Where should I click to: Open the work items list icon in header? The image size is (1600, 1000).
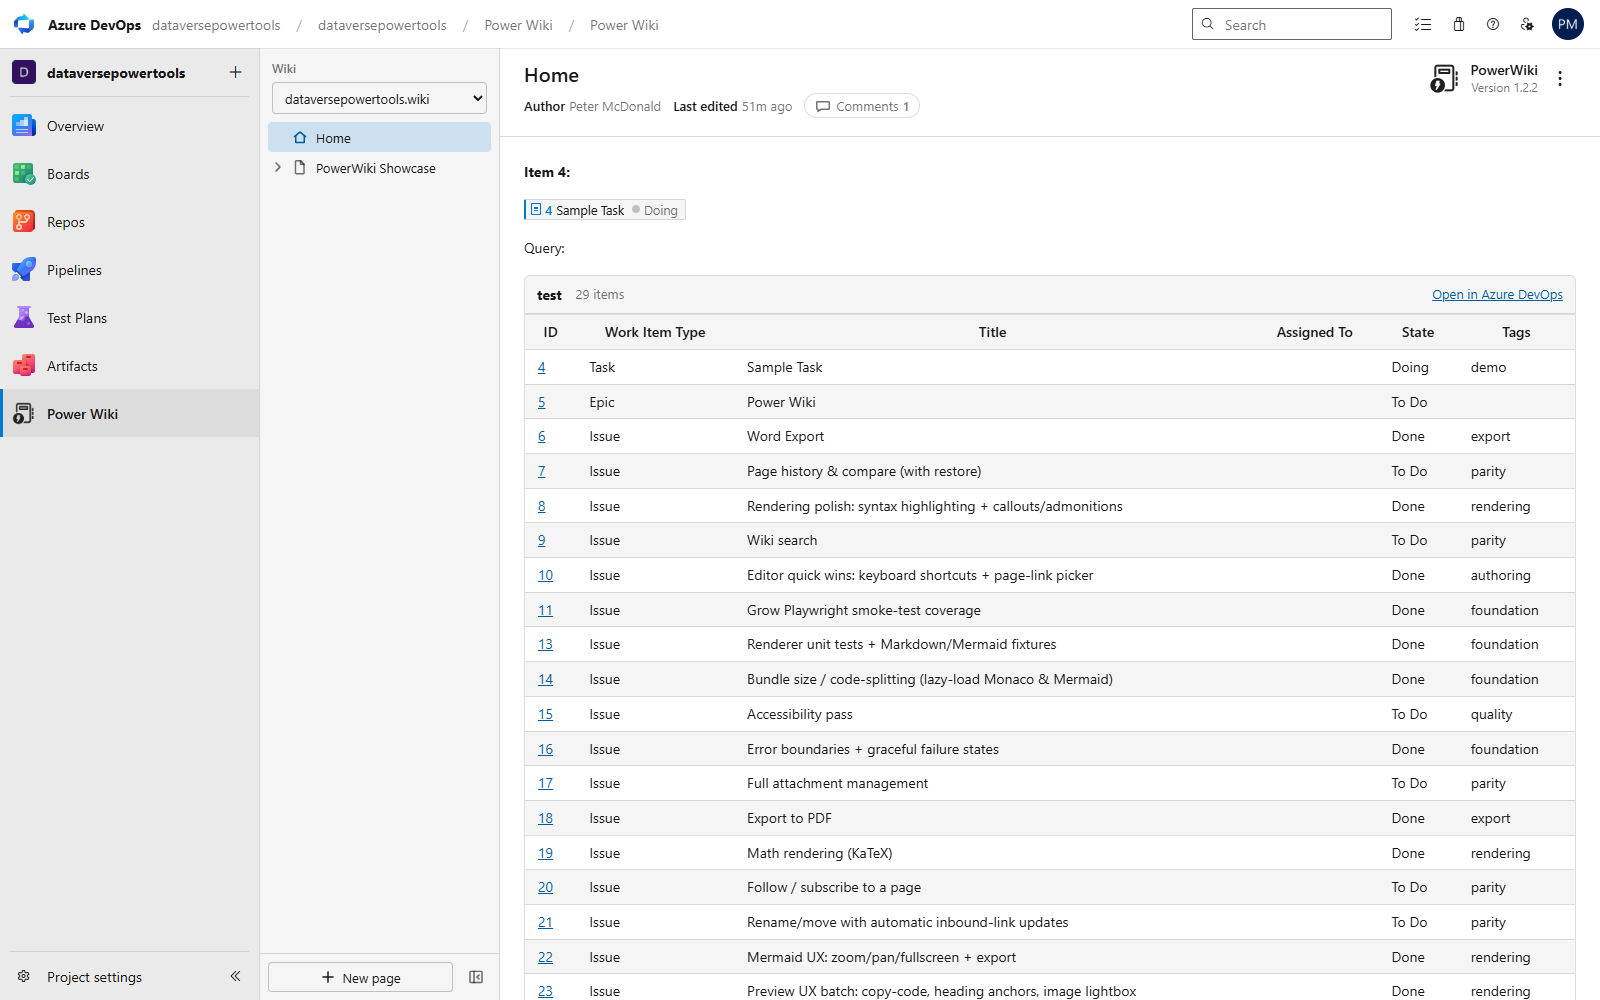(x=1423, y=25)
